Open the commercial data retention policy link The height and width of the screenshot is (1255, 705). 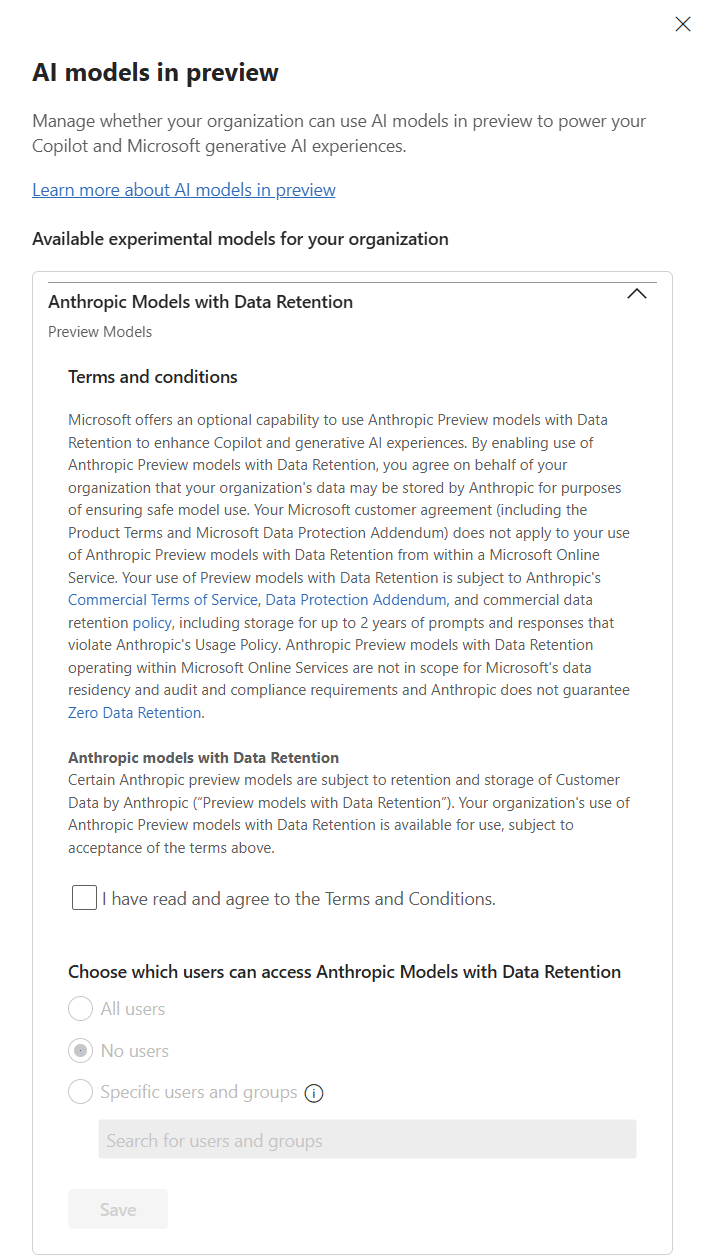pos(152,622)
